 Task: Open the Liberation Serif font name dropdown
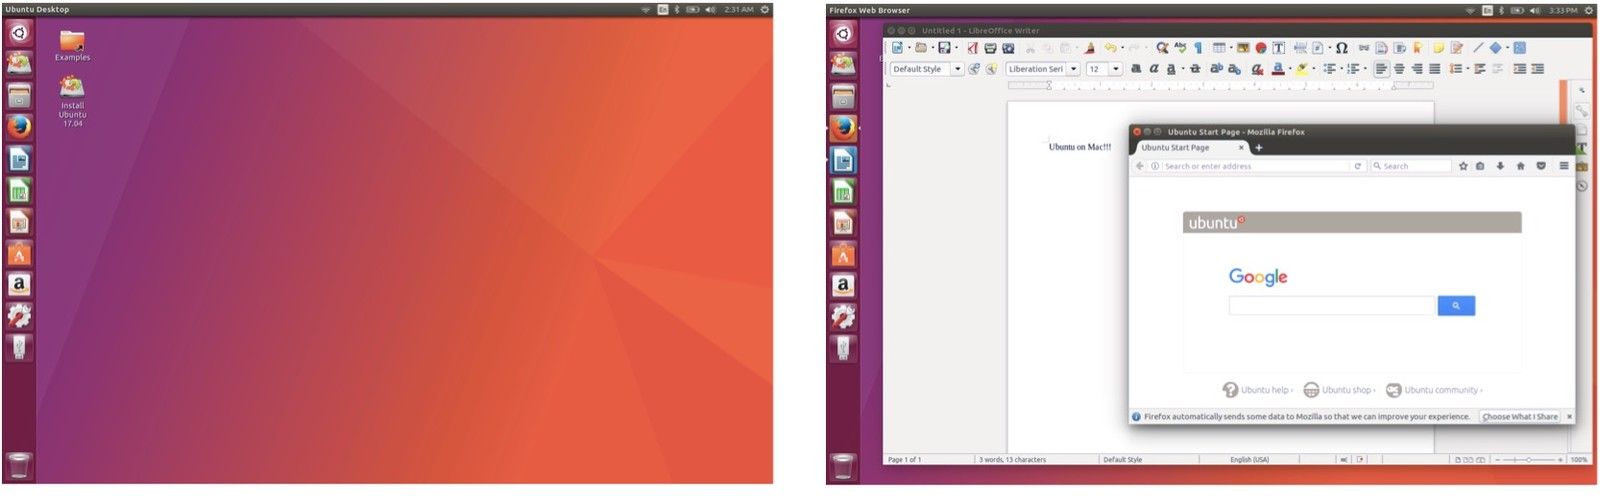[1073, 69]
